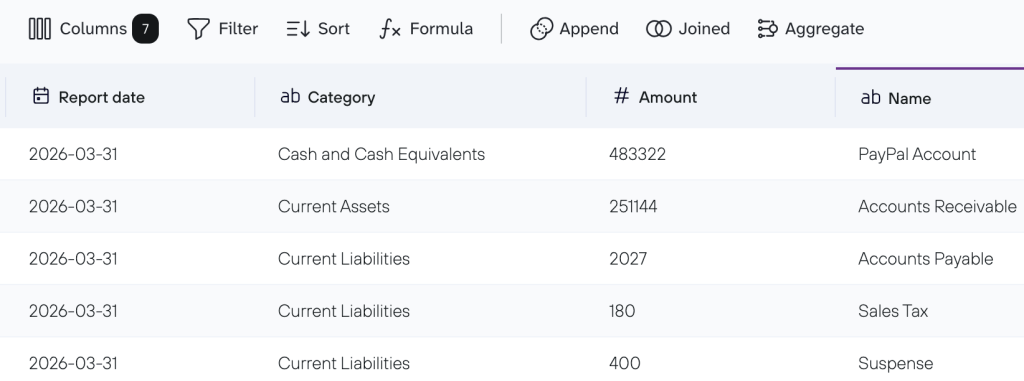The image size is (1024, 381).
Task: Select the Sales Tax name cell
Action: tap(893, 311)
